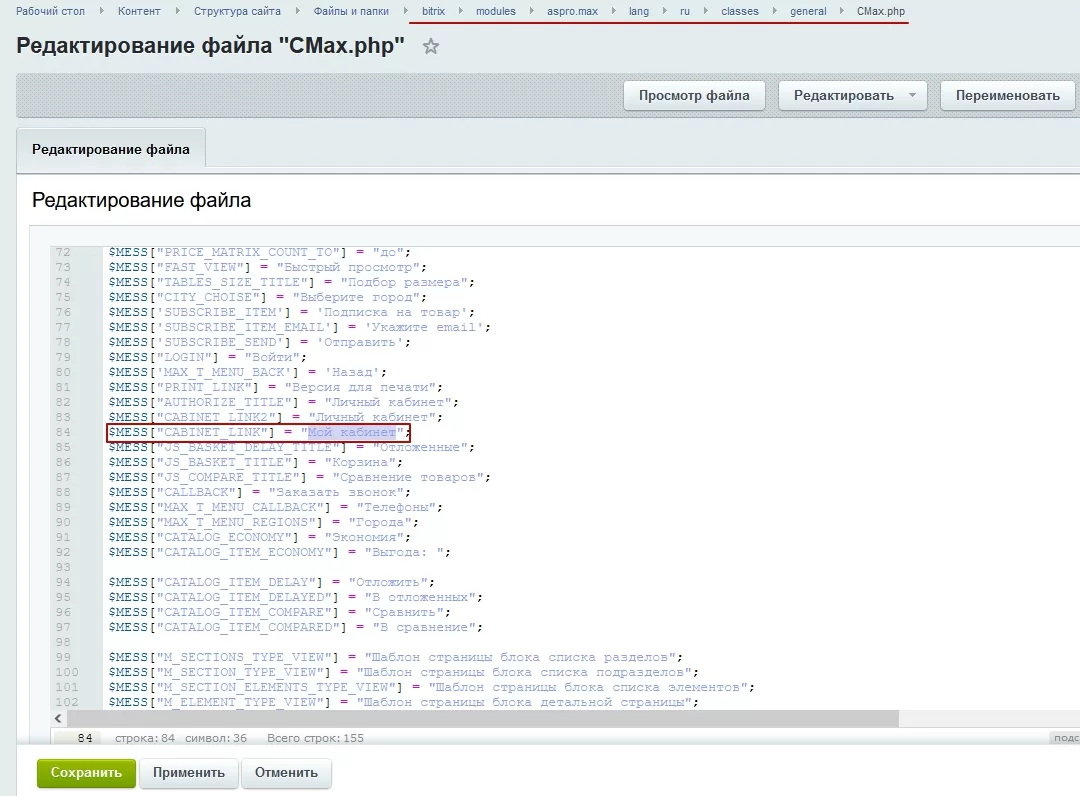The height and width of the screenshot is (796, 1080).
Task: Click the Переименовать button
Action: [1007, 96]
